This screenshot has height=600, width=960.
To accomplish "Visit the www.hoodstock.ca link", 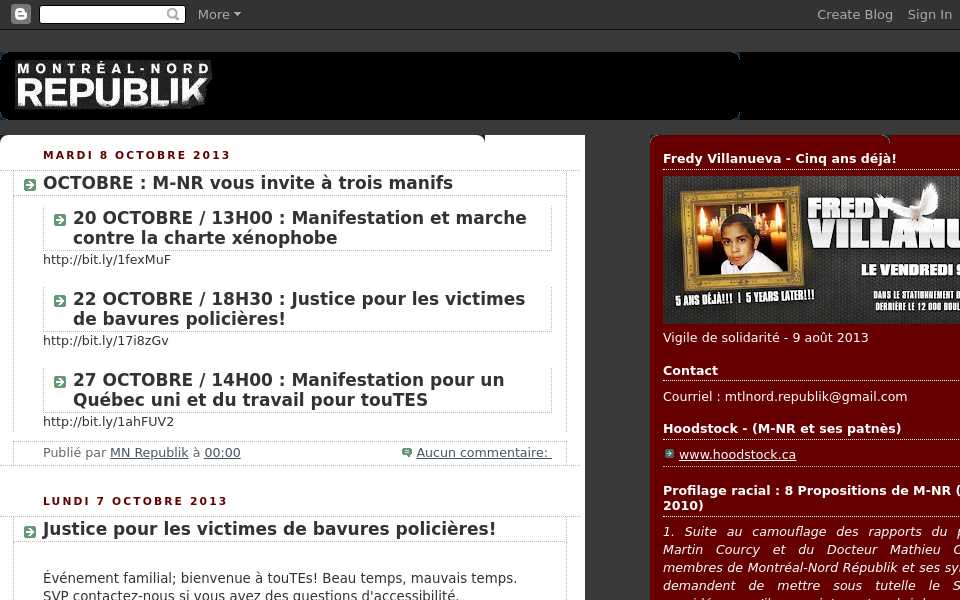I will (737, 454).
